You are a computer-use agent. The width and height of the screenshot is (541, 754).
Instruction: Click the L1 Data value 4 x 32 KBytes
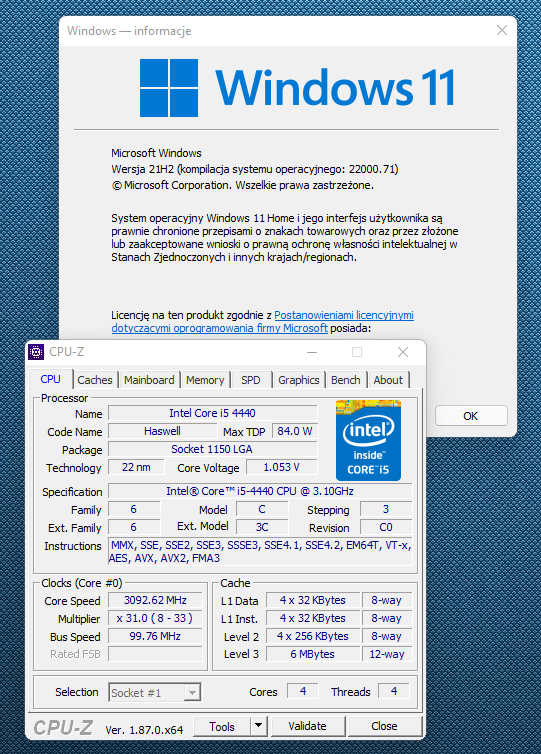click(x=313, y=600)
